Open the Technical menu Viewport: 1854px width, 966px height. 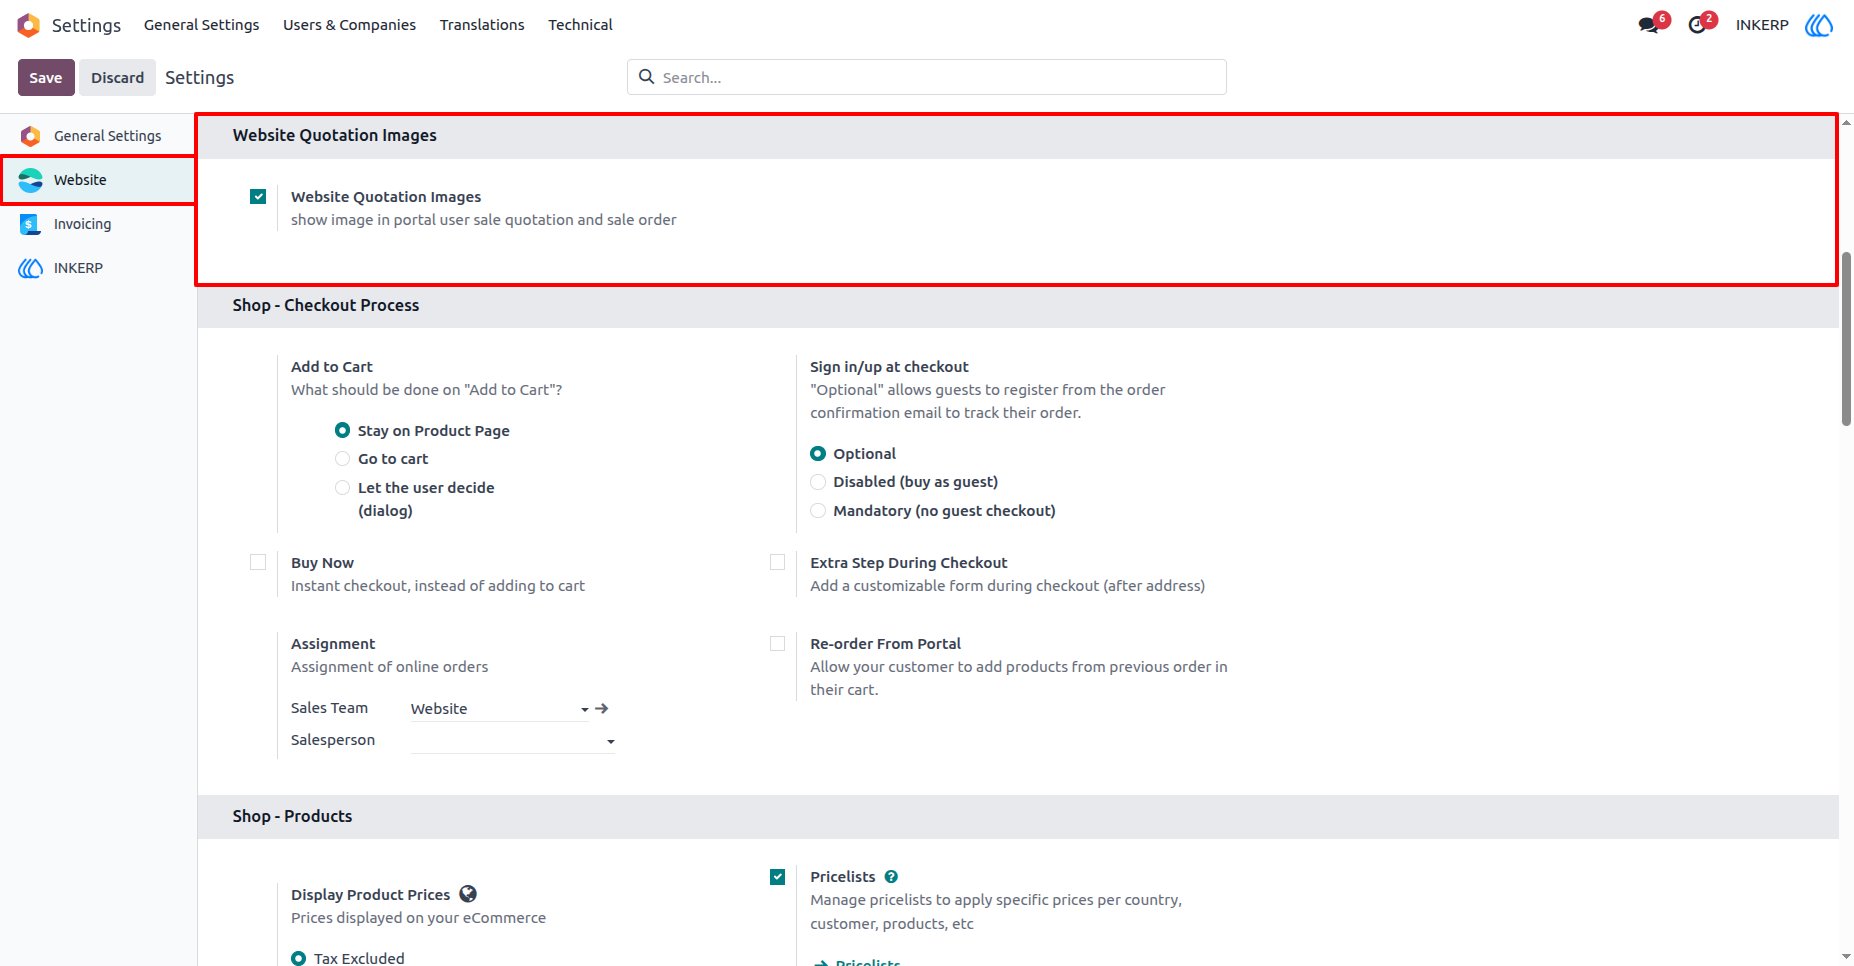pos(580,25)
